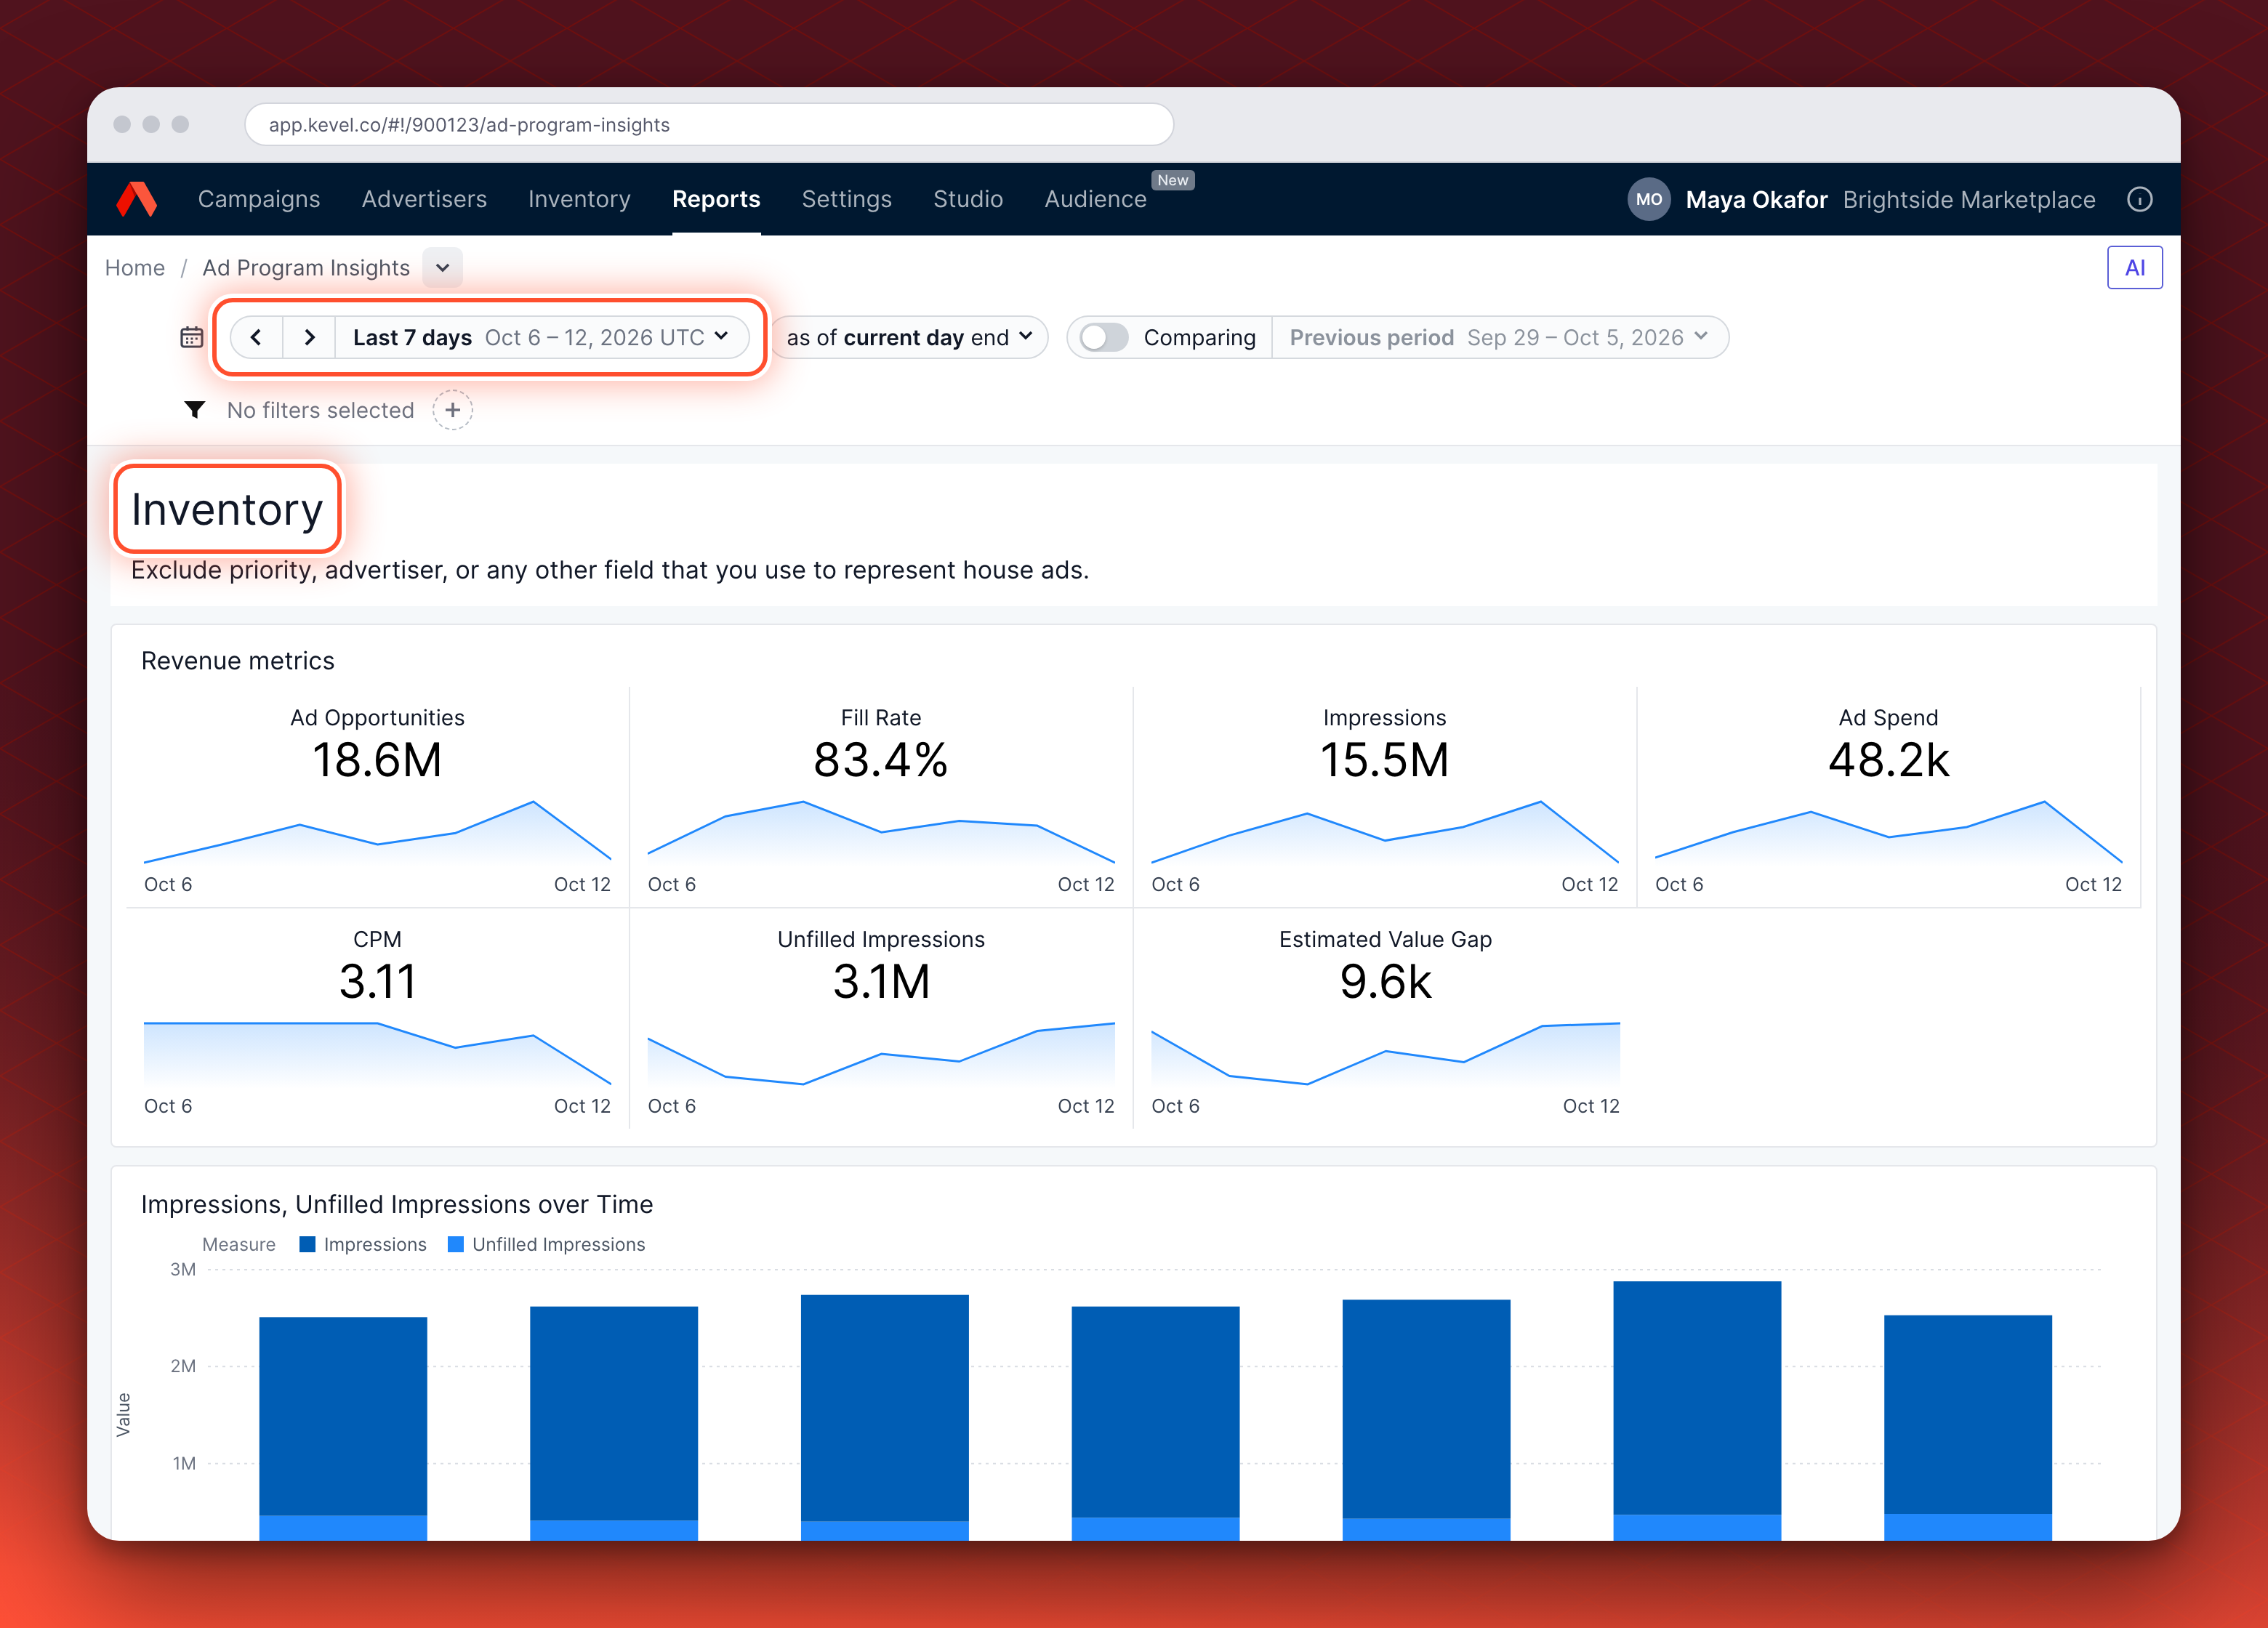Go to previous date range arrow
Image resolution: width=2268 pixels, height=1628 pixels.
[x=256, y=337]
